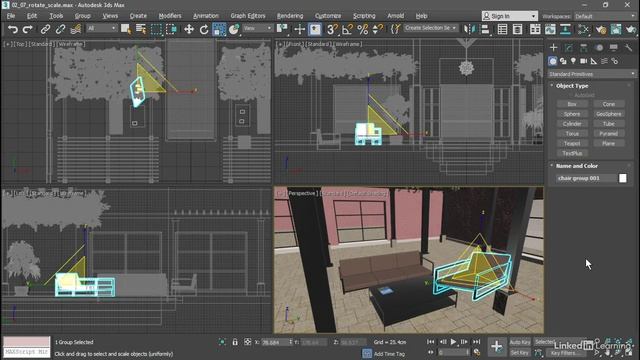Toggle the Selection Lock icon
The height and width of the screenshot is (360, 640).
235,342
